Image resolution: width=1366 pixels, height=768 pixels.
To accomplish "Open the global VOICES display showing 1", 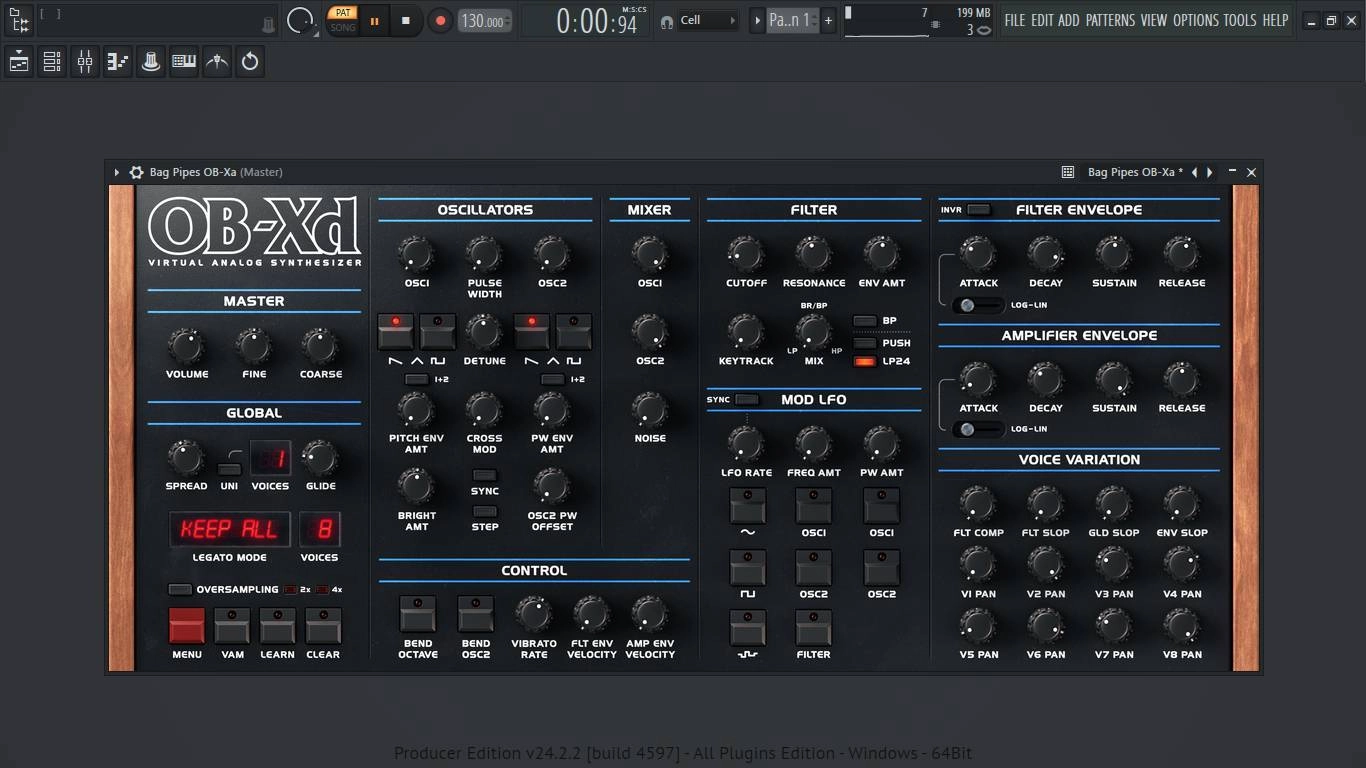I will coord(270,458).
